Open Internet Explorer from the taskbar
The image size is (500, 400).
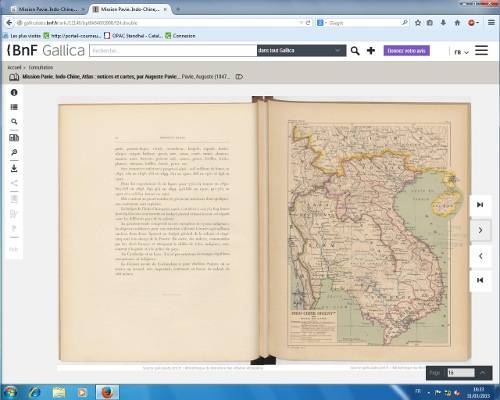pos(34,392)
